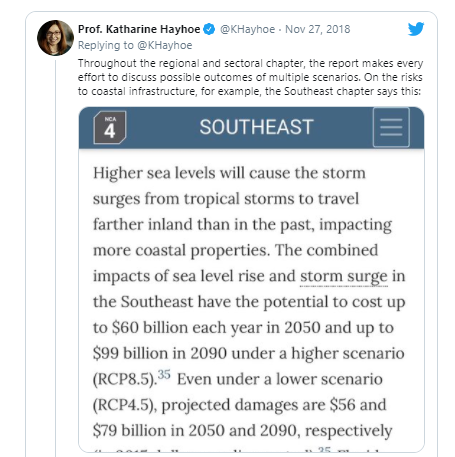
Task: Click the Twitter bird logo
Action: pos(416,29)
